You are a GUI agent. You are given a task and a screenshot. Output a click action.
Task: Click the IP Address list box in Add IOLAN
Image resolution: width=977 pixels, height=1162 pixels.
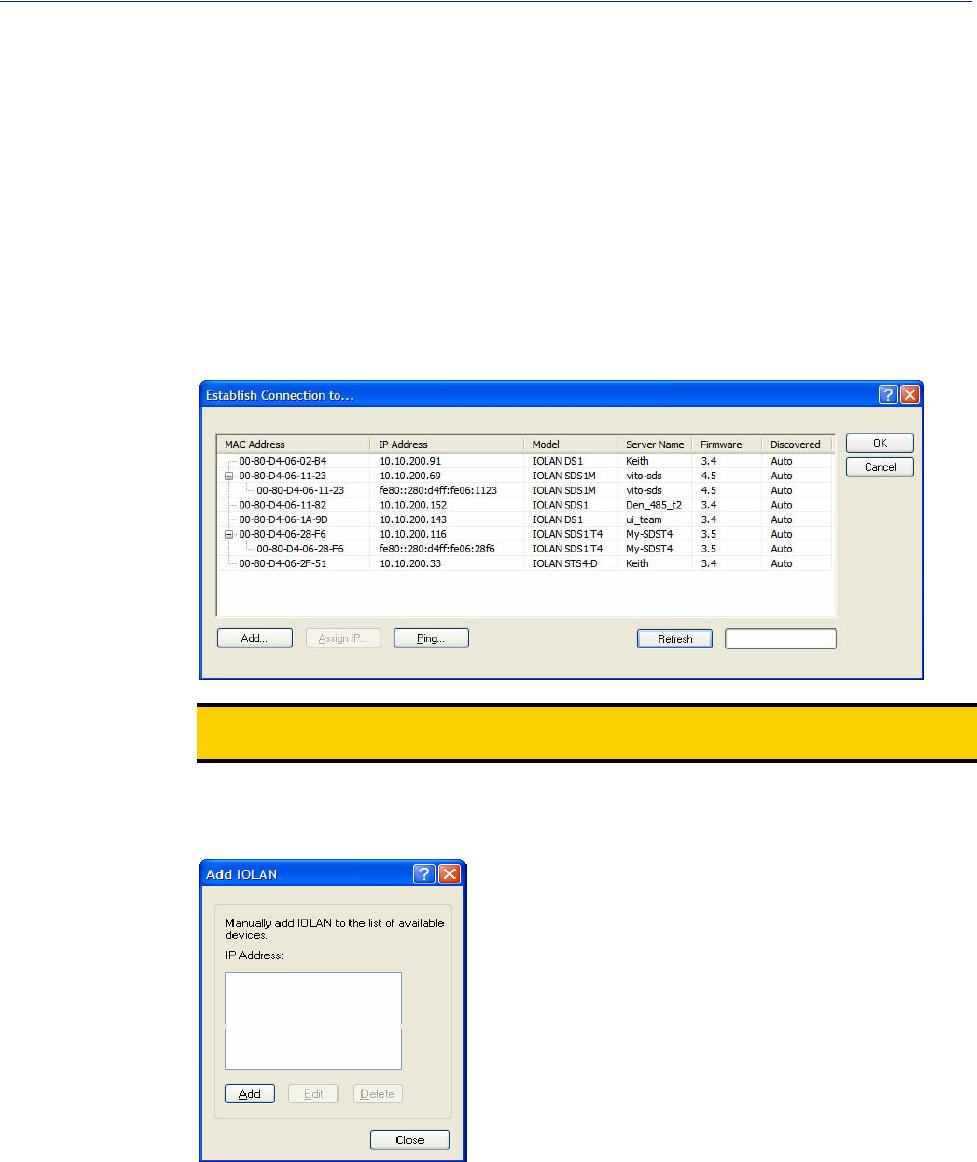pos(314,1020)
